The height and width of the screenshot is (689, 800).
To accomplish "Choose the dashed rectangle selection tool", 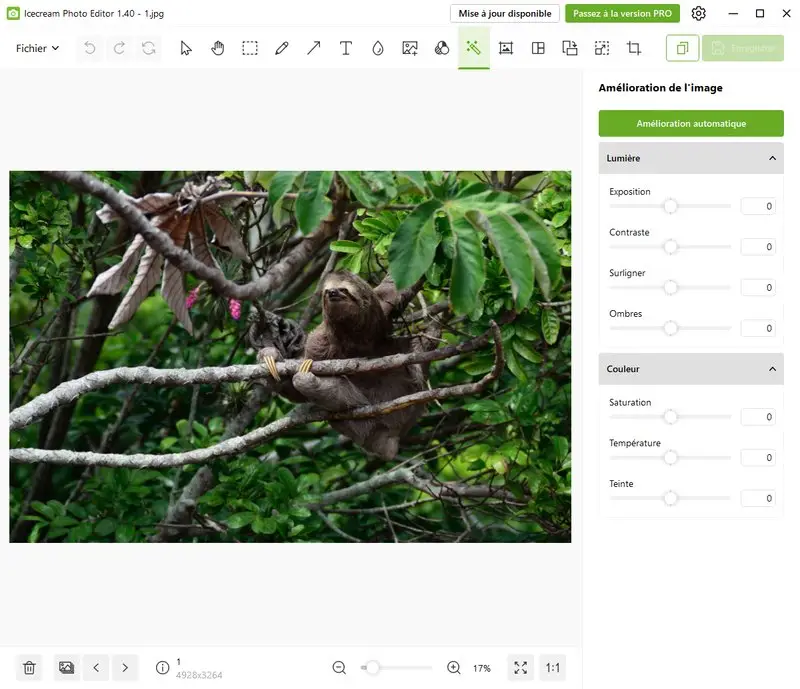I will point(250,48).
